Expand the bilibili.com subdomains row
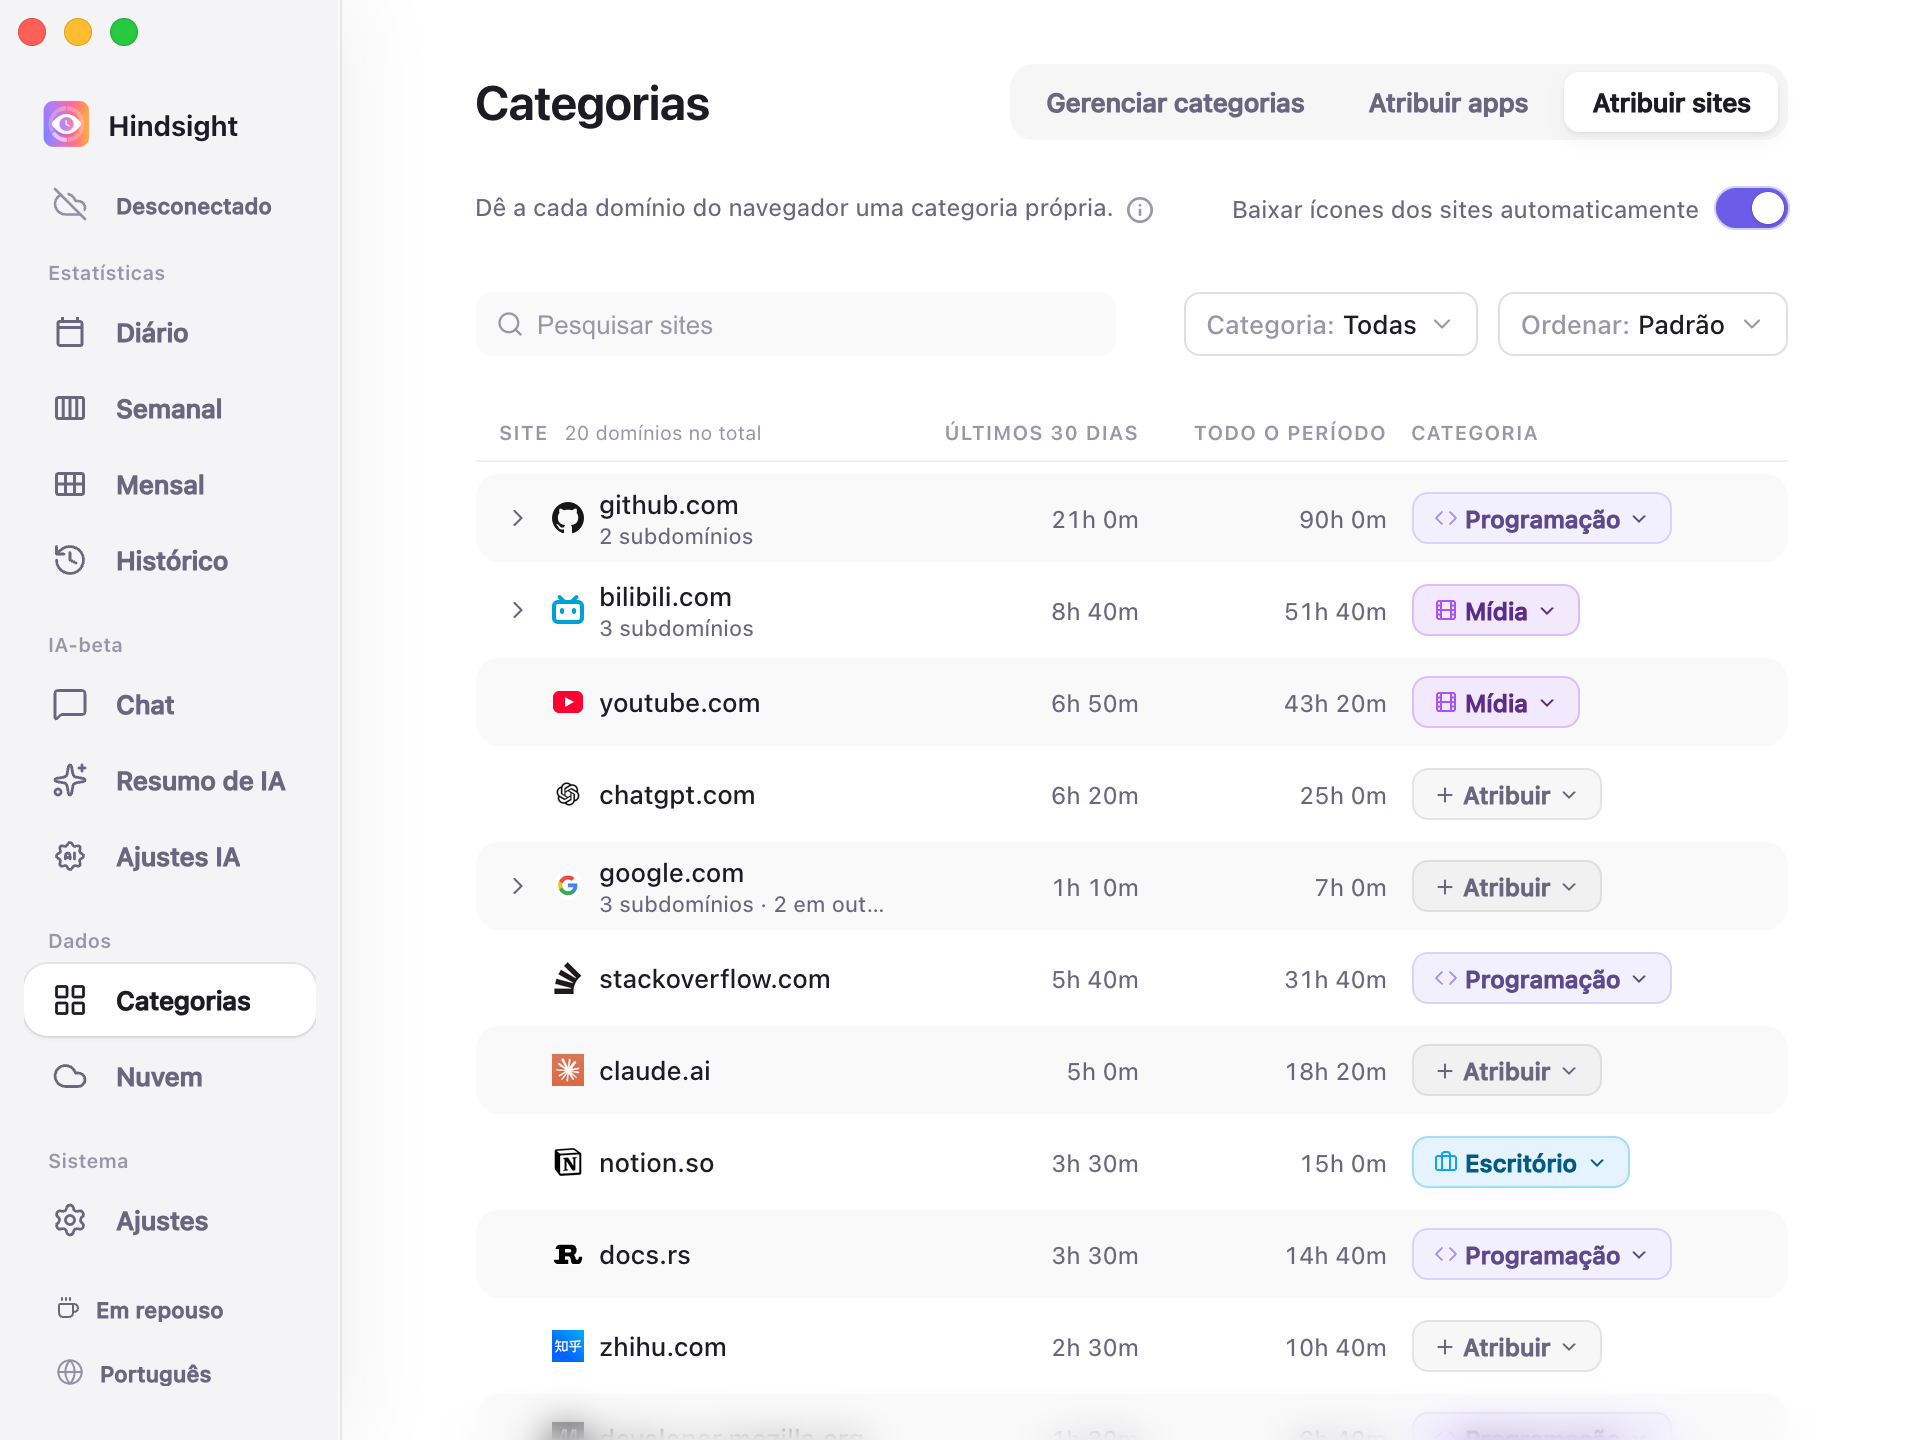This screenshot has height=1440, width=1920. (518, 610)
